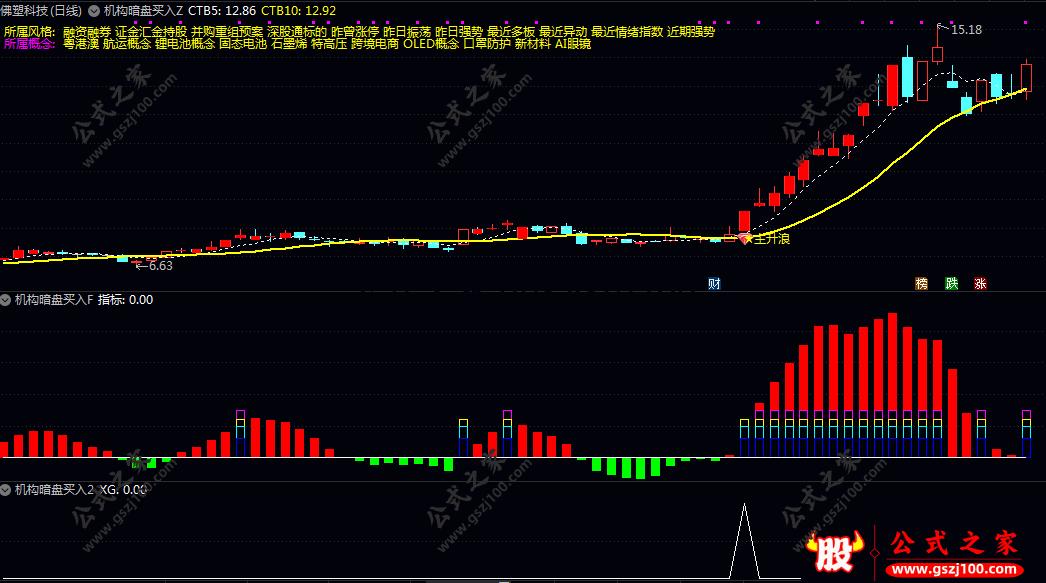
Task: Open the 证金汇金持股 style tag
Action: pos(151,31)
